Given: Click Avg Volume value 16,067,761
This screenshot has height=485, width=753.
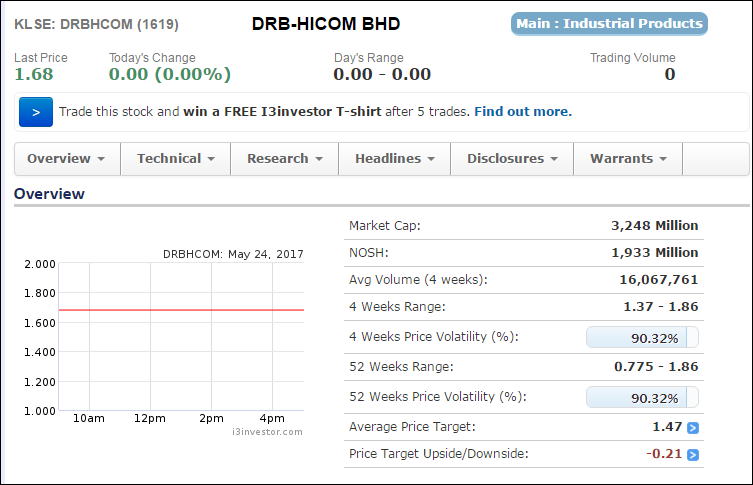Looking at the screenshot, I should pos(658,279).
